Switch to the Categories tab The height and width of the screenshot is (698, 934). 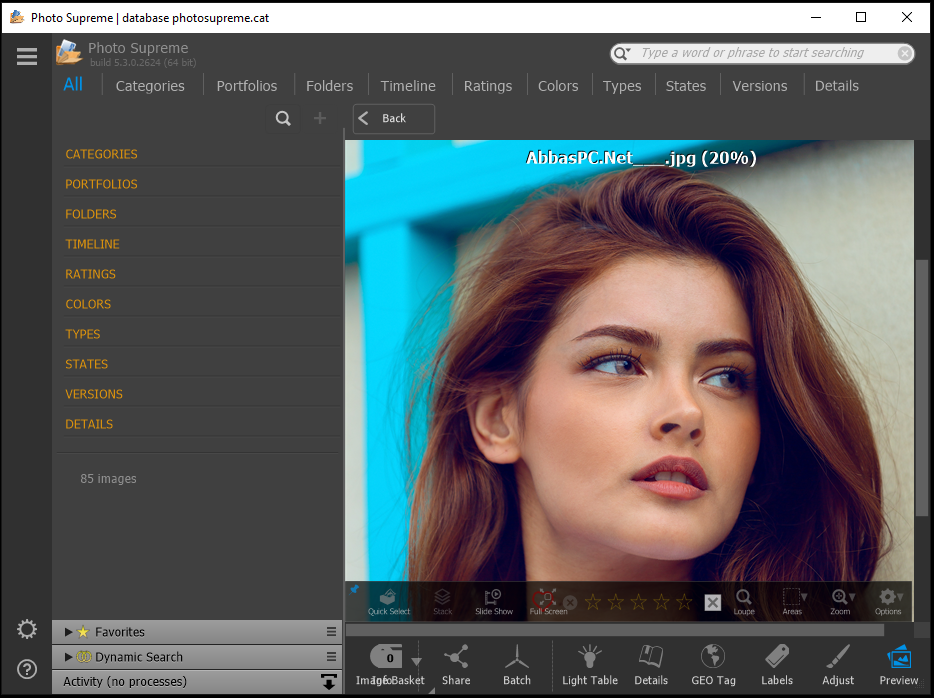click(x=150, y=86)
